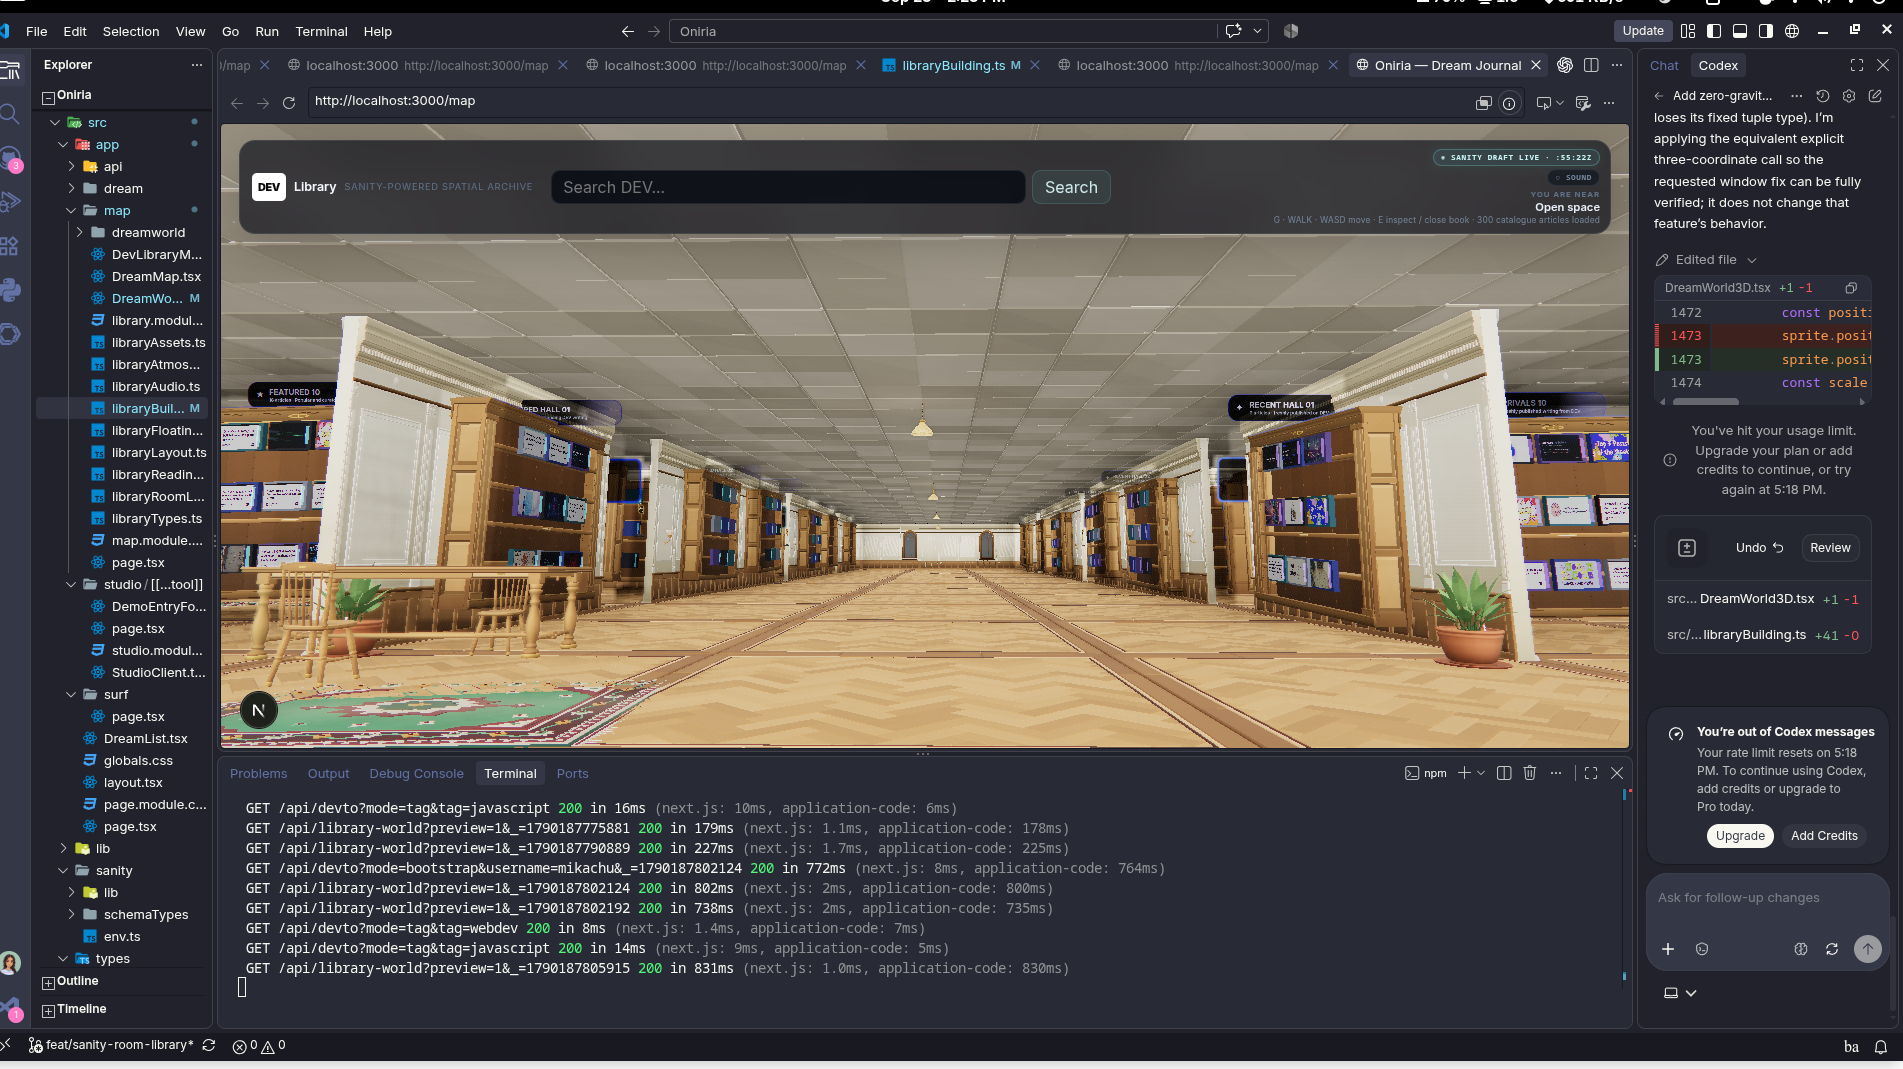Toggle the SANITY DRAFT LIVE indicator

1516,157
